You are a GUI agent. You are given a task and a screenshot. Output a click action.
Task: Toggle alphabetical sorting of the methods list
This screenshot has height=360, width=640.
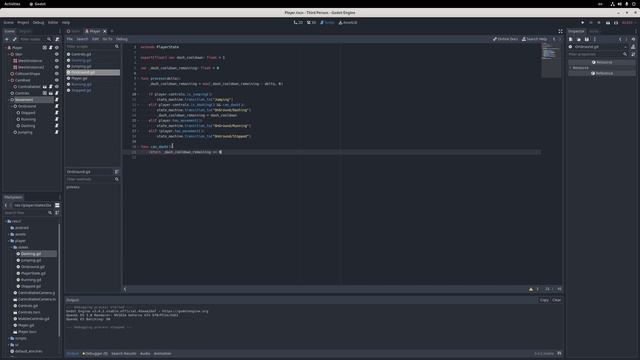tap(116, 172)
